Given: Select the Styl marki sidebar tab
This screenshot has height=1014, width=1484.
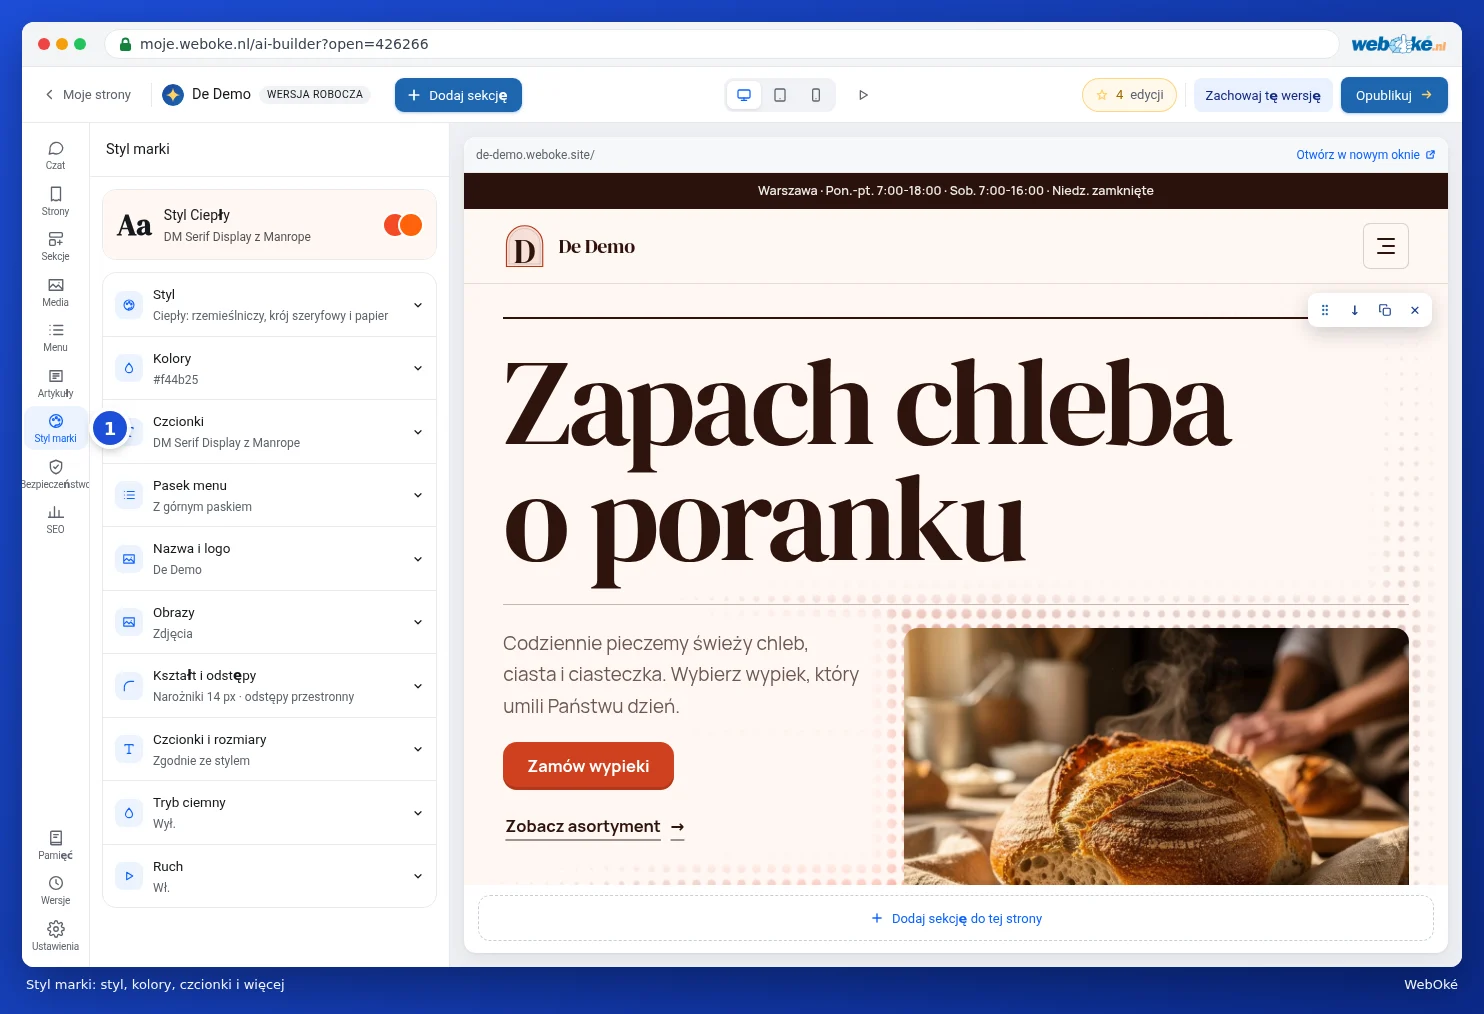Looking at the screenshot, I should coord(56,428).
